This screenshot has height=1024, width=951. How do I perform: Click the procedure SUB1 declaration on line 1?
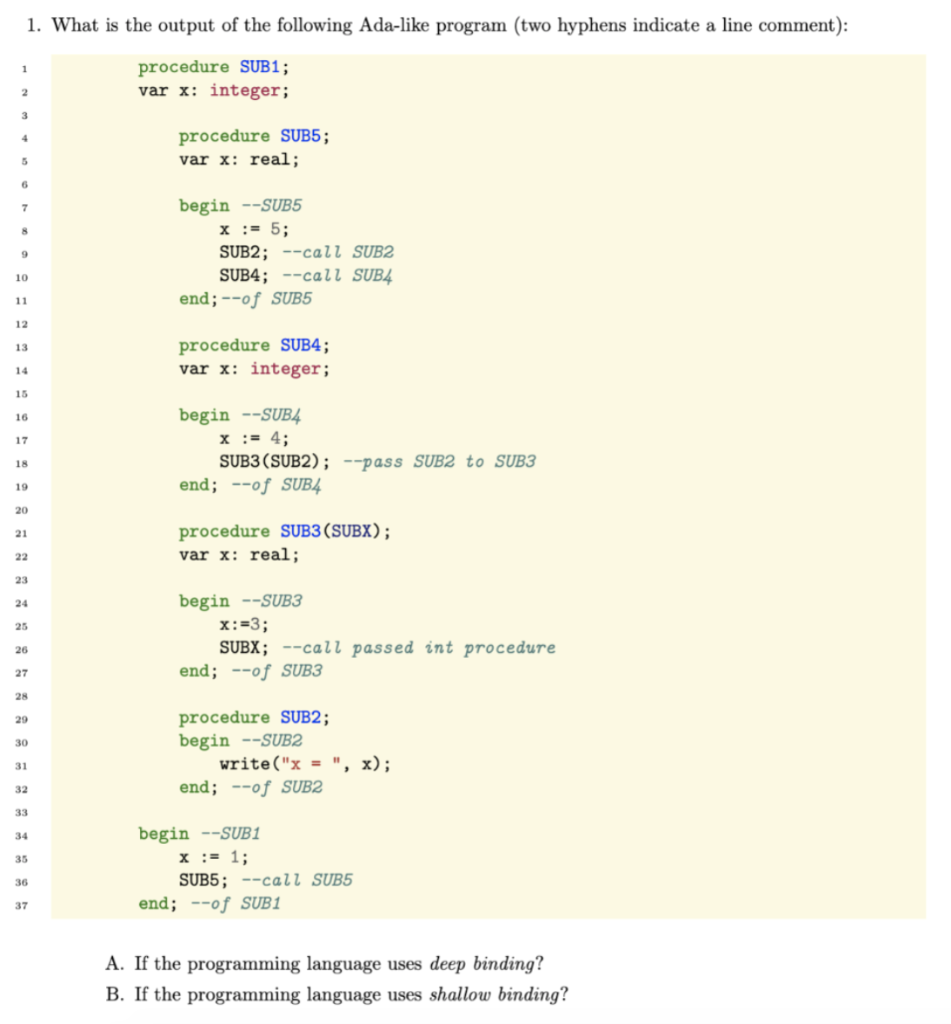[214, 66]
